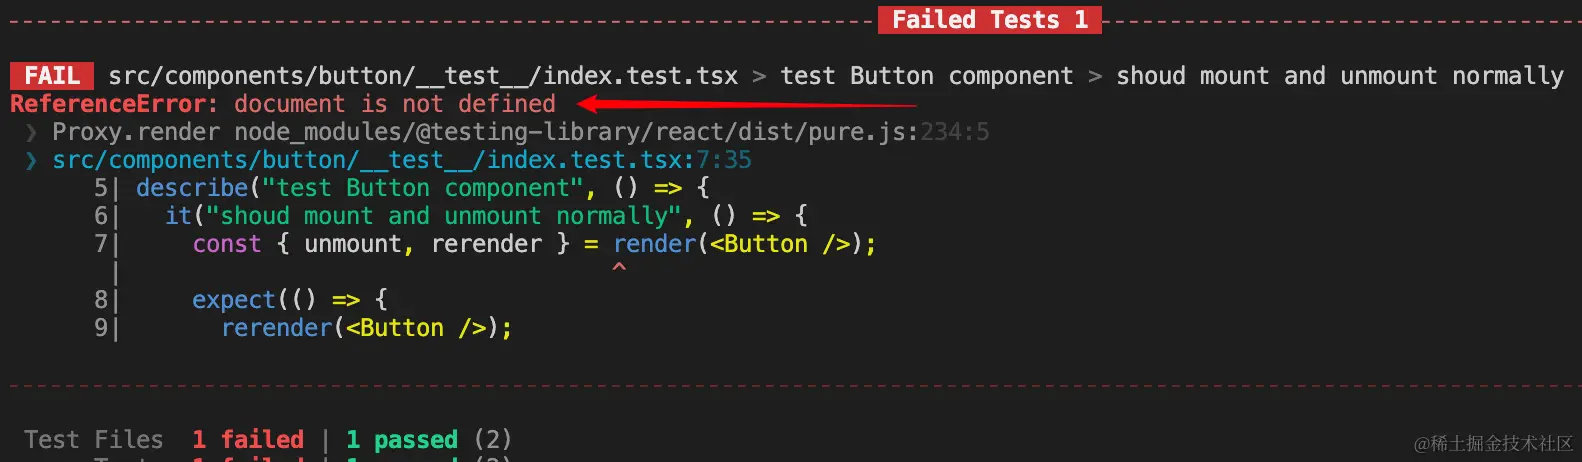Click the "test Button component" breadcrumb segment
Image resolution: width=1582 pixels, height=462 pixels.
click(x=927, y=76)
